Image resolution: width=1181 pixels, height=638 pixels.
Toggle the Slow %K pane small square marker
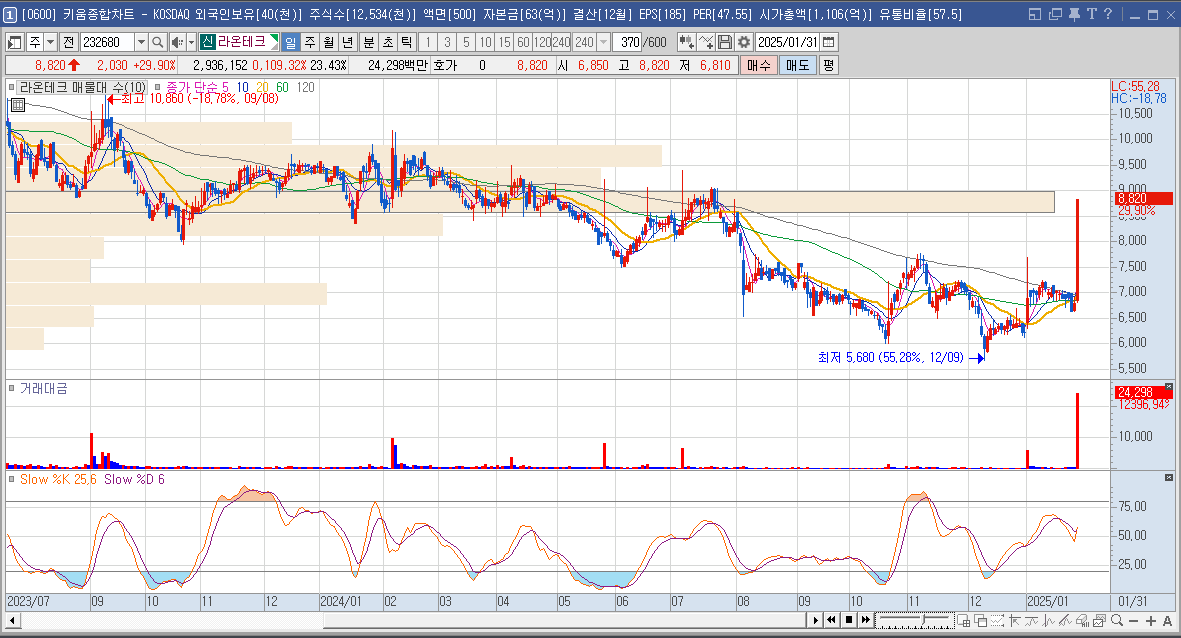pyautogui.click(x=11, y=479)
